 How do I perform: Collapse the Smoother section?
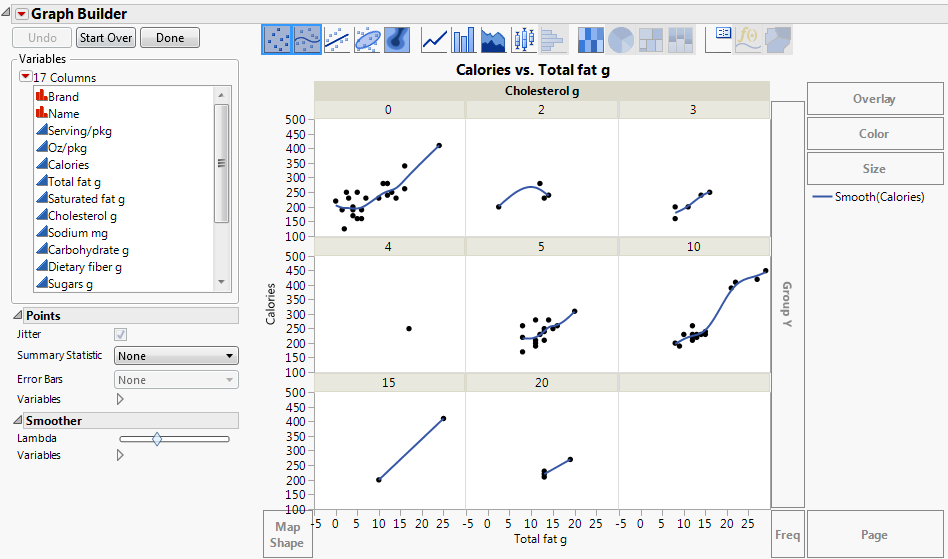click(x=18, y=420)
